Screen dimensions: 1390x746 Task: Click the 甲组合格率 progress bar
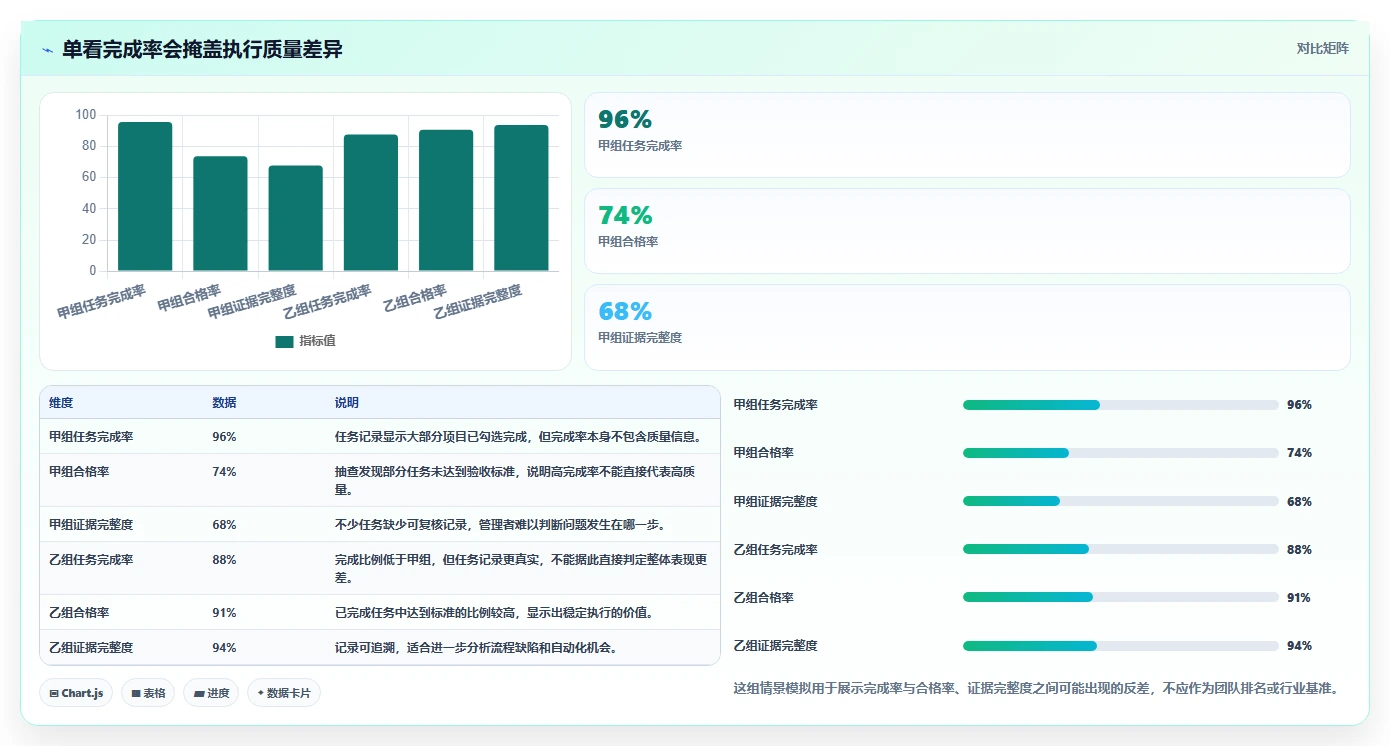tap(1120, 453)
